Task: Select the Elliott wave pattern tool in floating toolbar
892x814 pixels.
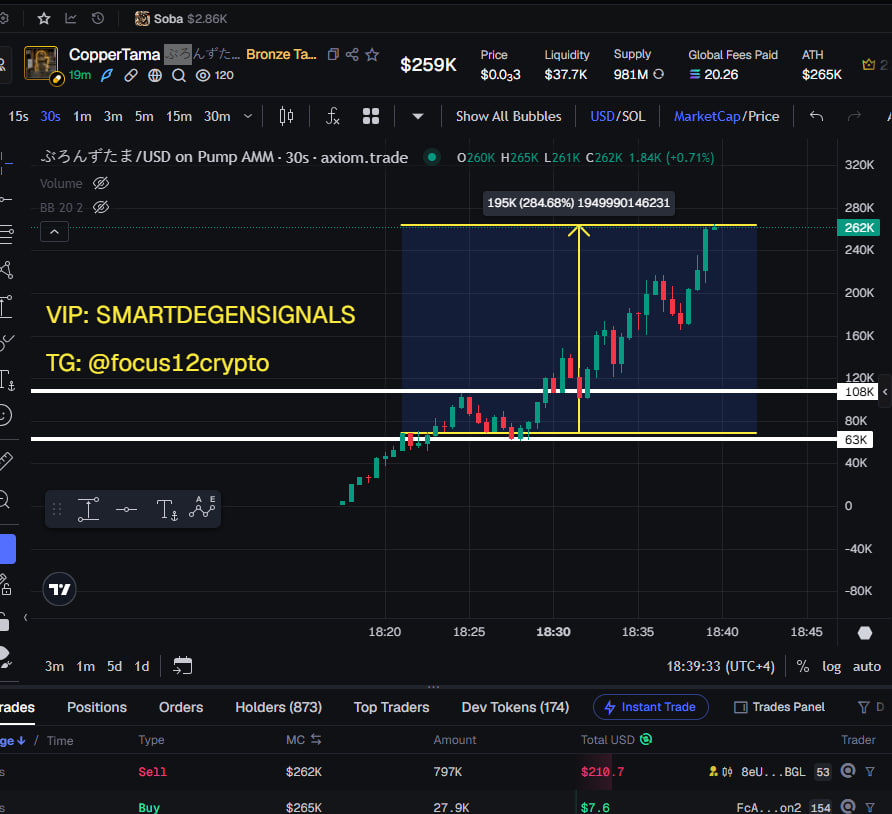Action: 203,507
